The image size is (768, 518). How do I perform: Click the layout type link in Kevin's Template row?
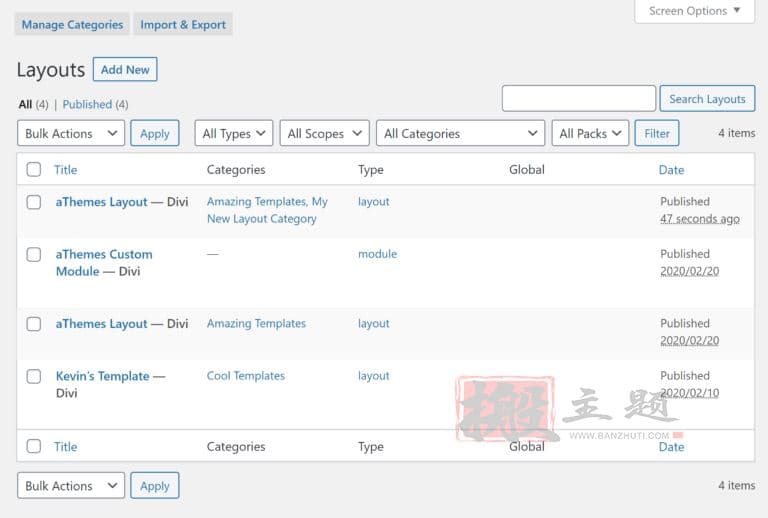click(x=373, y=376)
